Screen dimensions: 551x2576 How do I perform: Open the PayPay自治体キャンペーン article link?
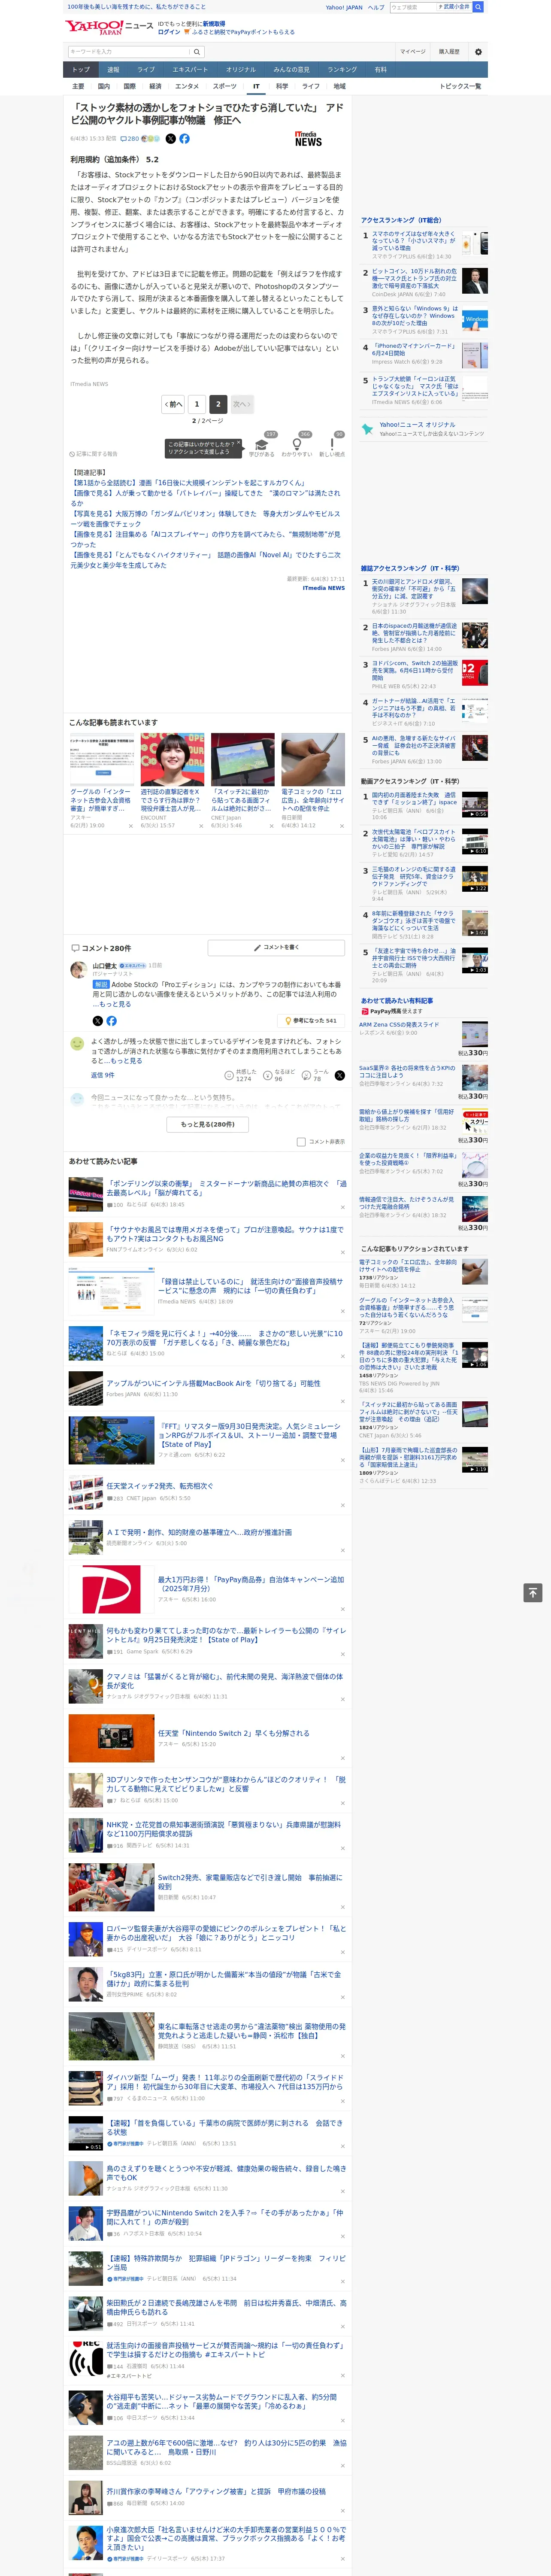click(x=251, y=1584)
